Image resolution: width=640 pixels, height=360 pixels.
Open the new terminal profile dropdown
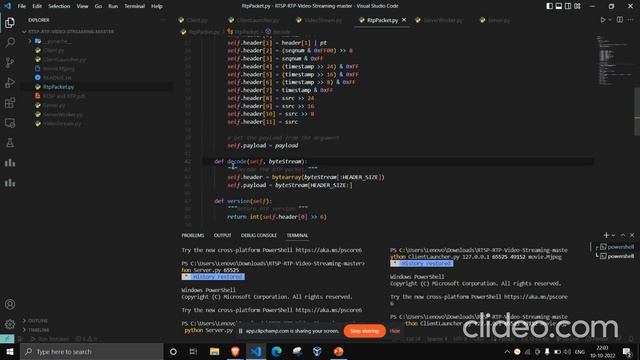click(x=613, y=236)
